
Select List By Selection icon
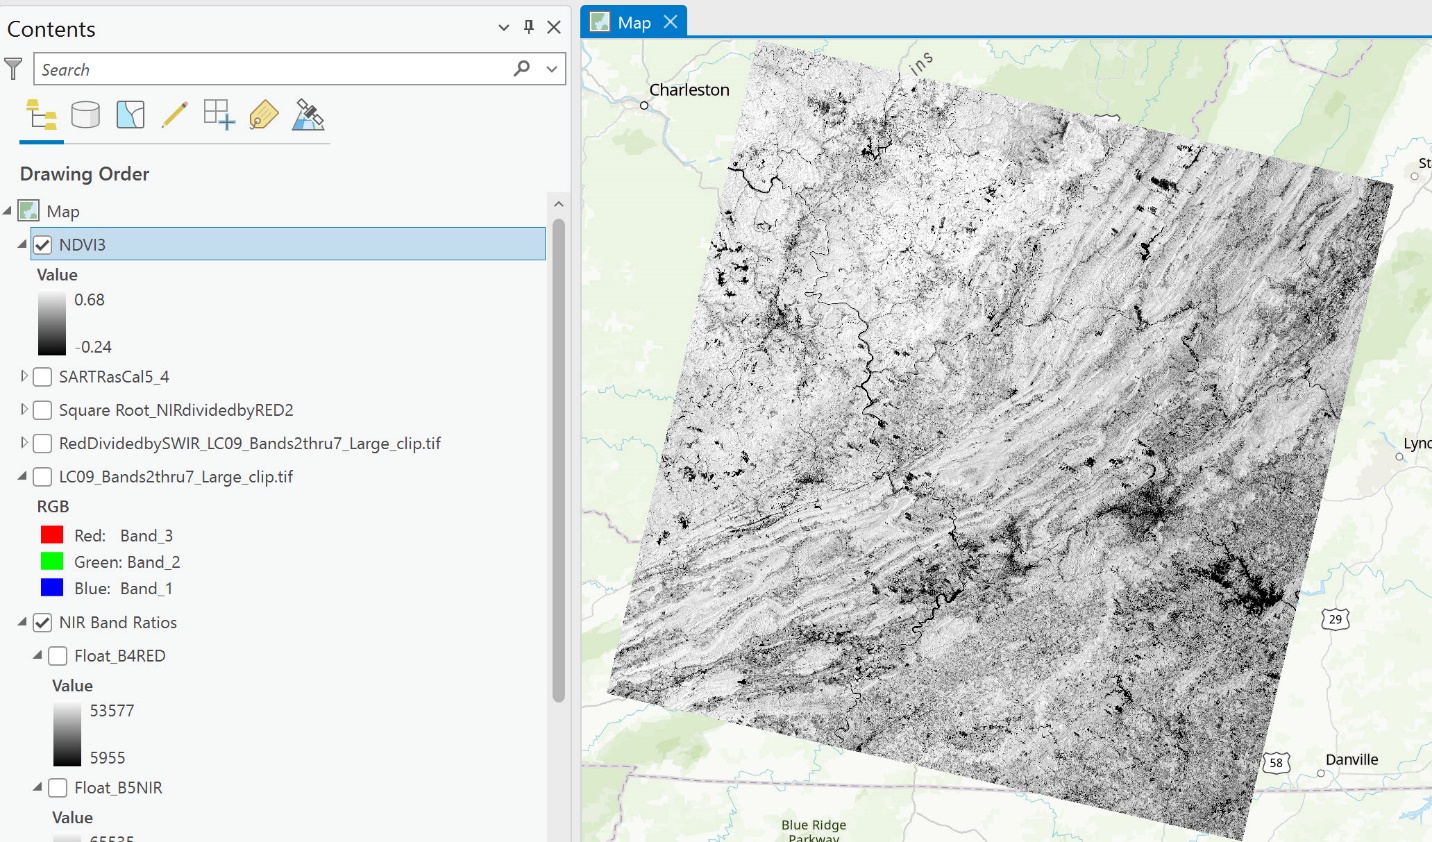point(130,115)
